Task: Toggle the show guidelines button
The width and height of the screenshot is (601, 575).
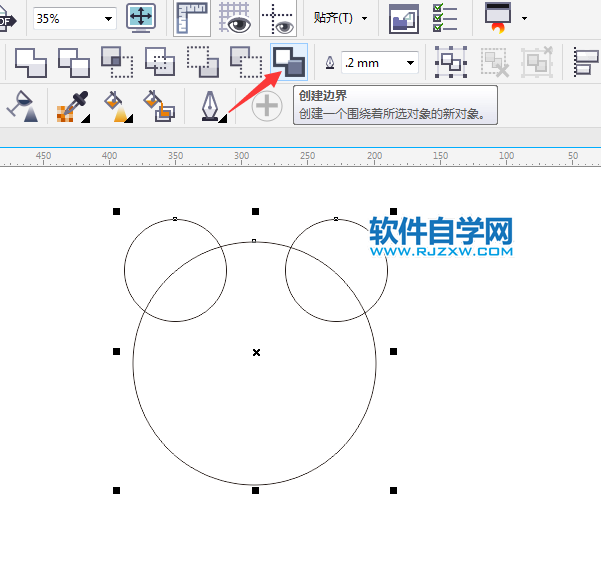Action: [276, 18]
